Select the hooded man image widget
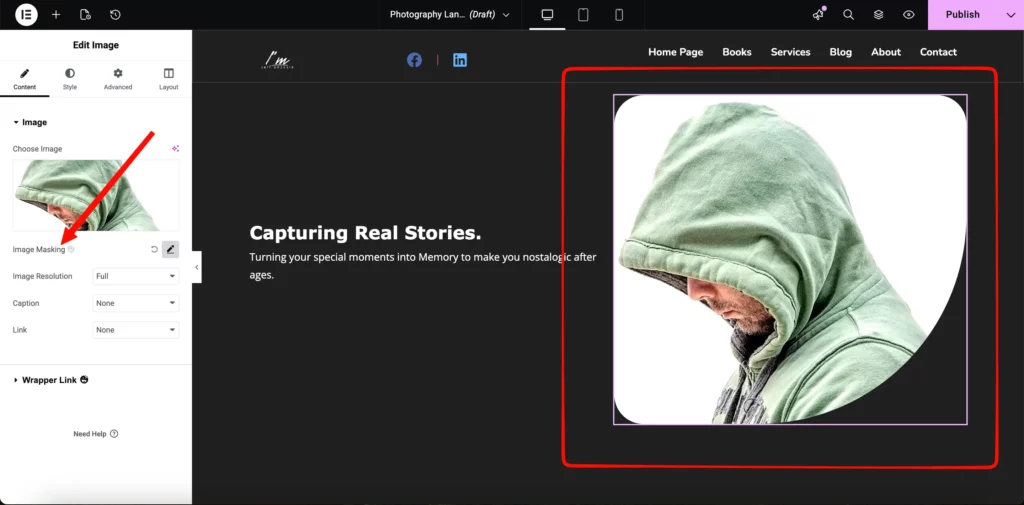1024x505 pixels. tap(790, 260)
